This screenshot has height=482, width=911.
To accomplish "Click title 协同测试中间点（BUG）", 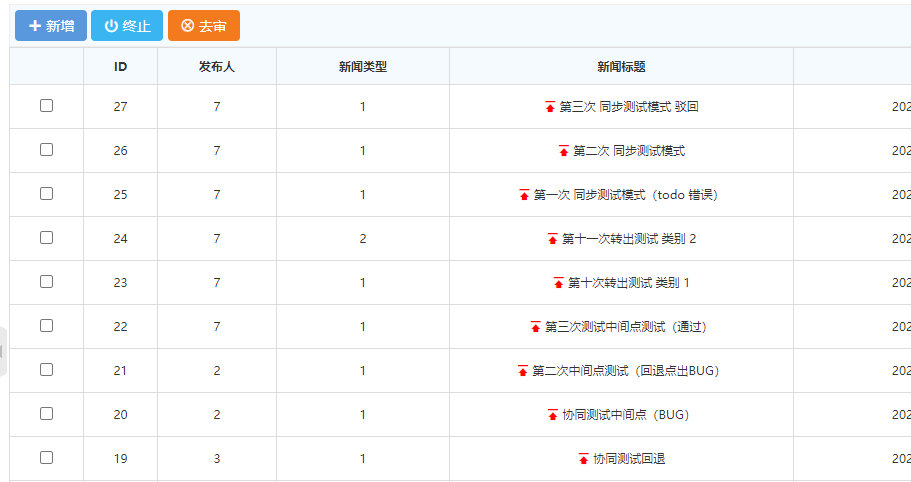I will (626, 415).
